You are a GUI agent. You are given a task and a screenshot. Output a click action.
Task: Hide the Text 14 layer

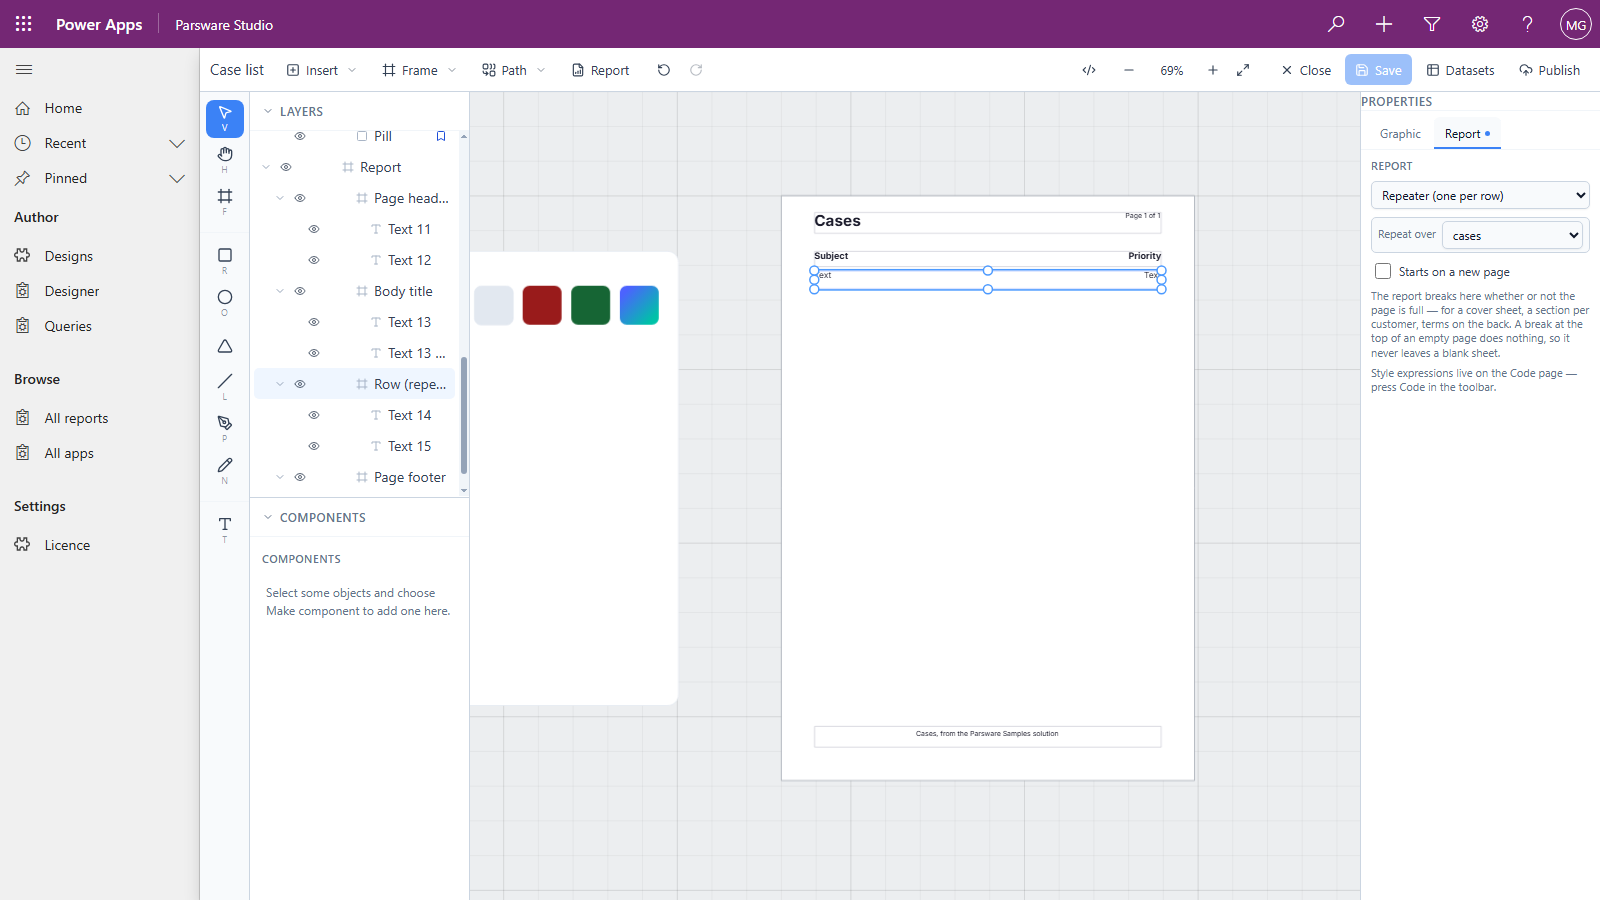[x=314, y=415]
